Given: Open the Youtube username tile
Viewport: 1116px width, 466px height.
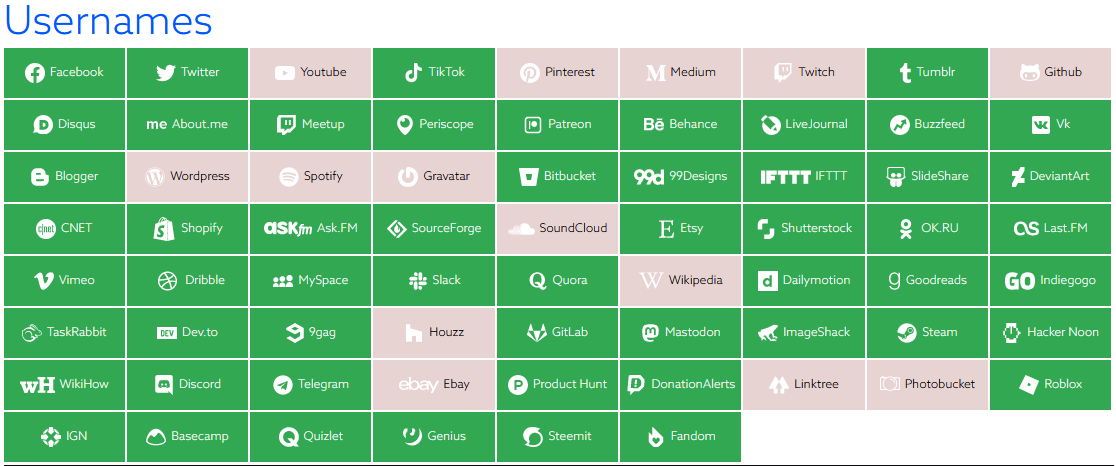Looking at the screenshot, I should click(x=311, y=73).
